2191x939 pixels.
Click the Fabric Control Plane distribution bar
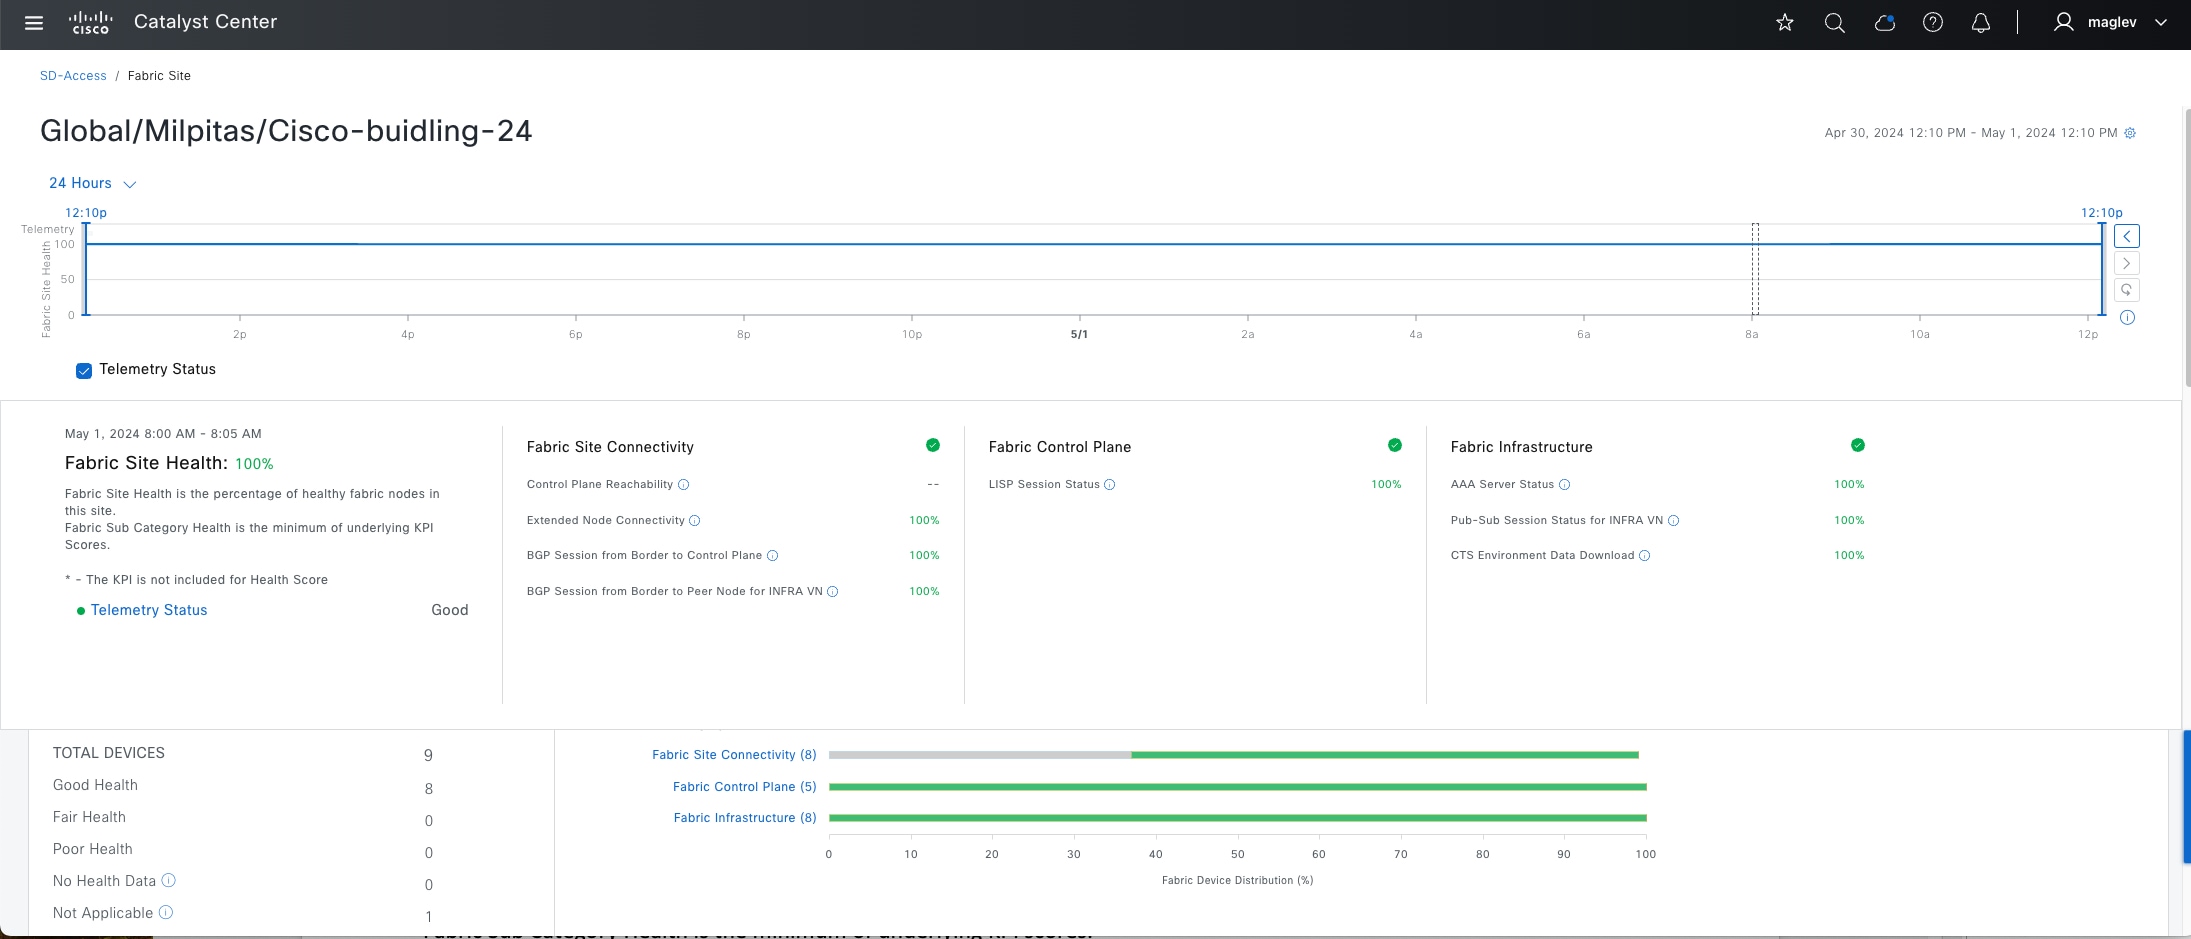click(1238, 787)
